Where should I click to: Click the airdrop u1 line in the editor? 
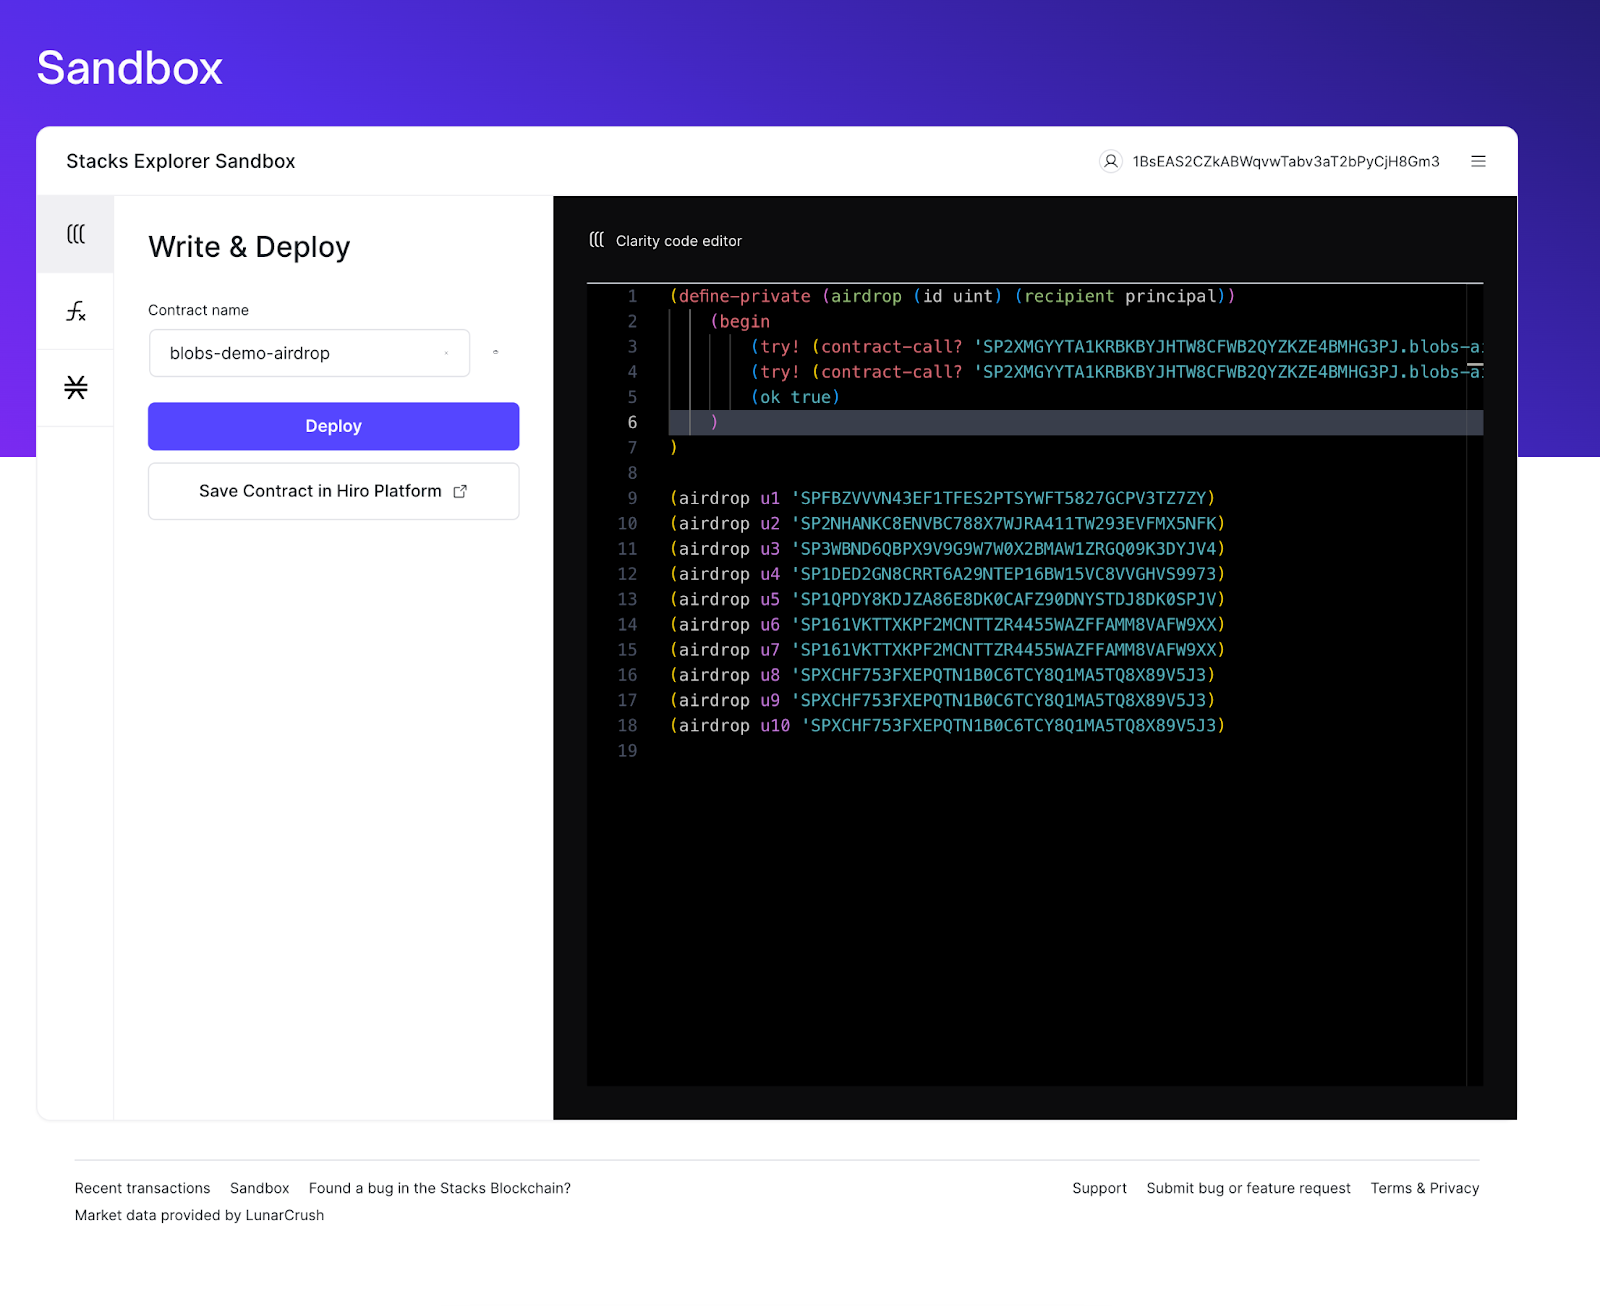[x=943, y=498]
